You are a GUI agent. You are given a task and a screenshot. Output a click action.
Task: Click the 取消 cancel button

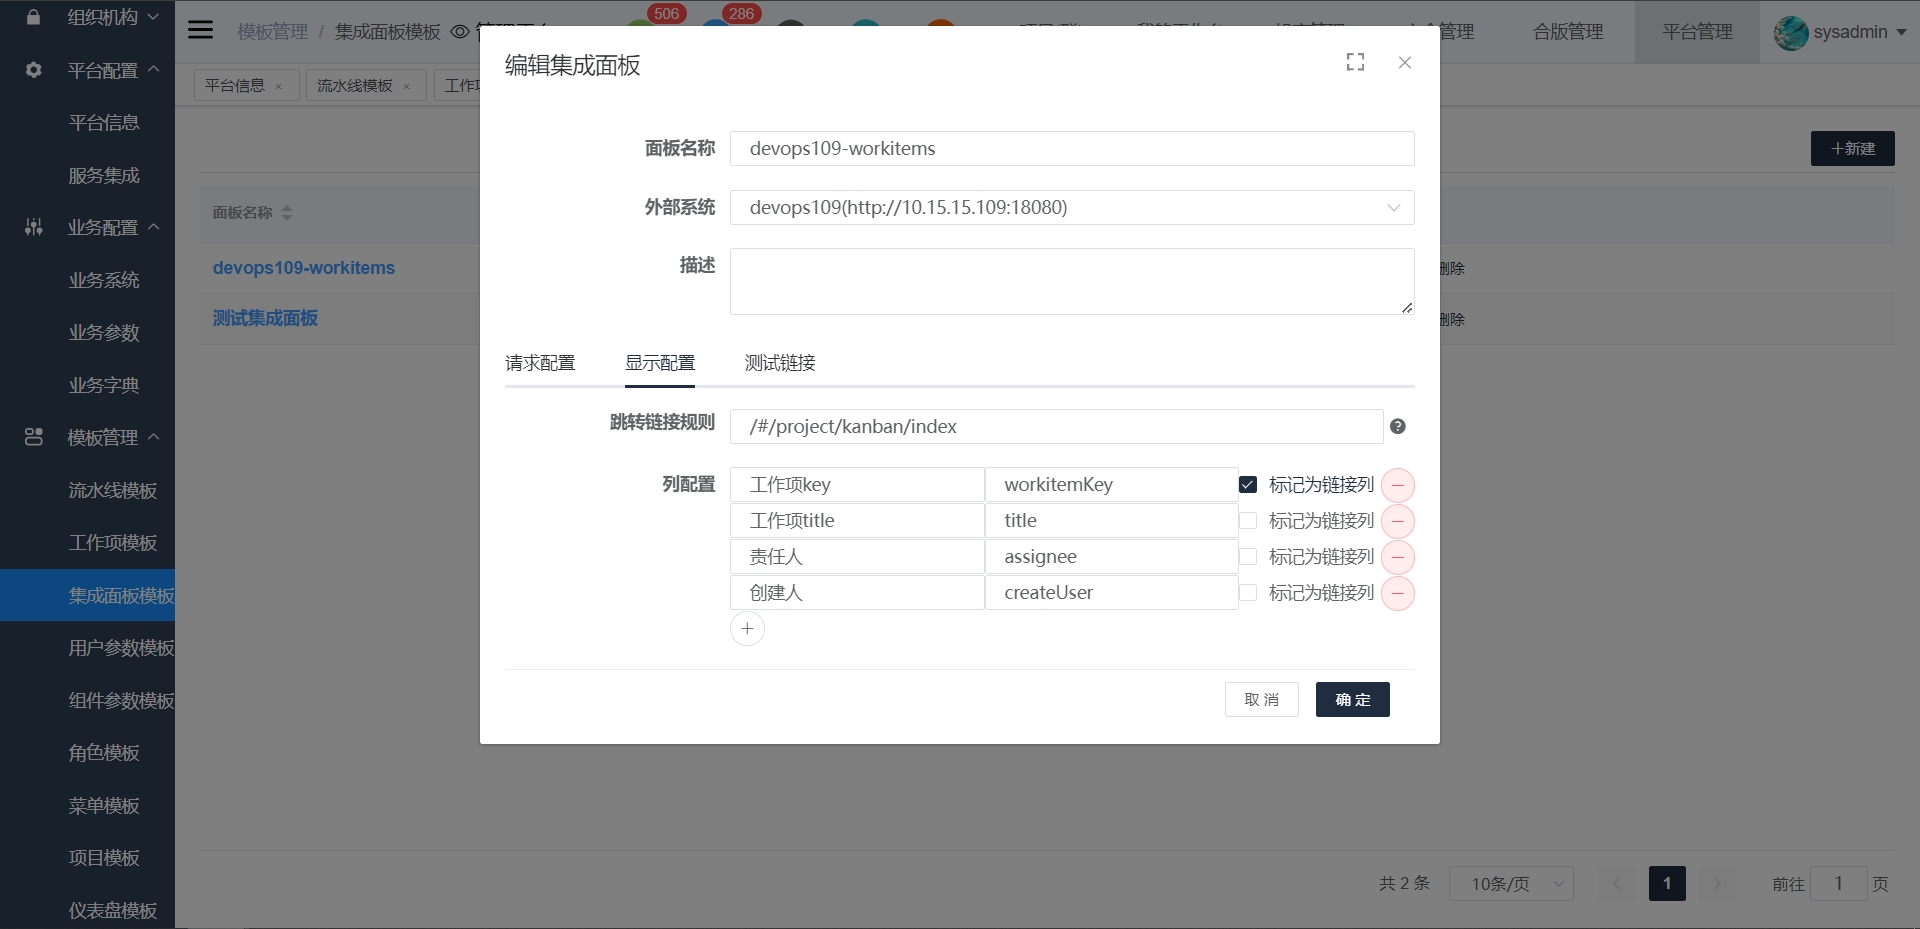point(1261,700)
